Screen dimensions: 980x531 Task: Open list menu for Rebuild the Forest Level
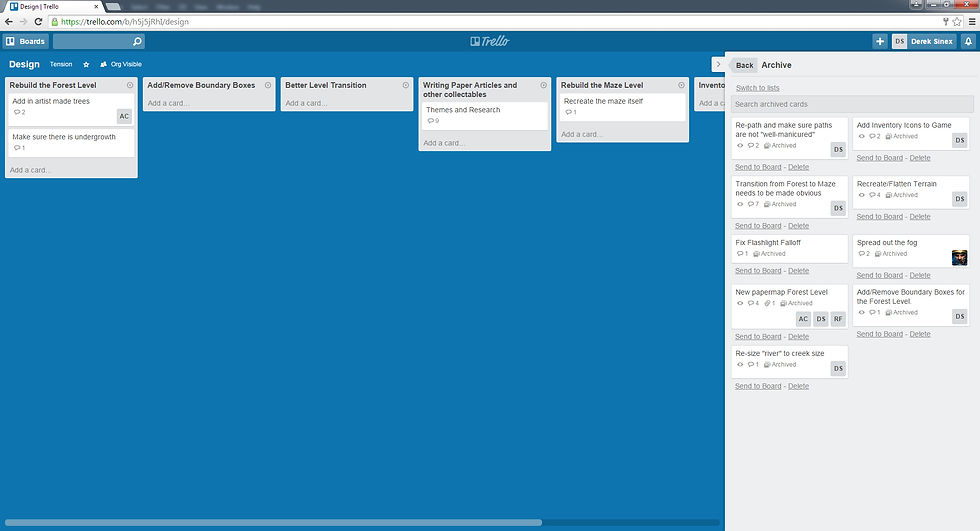(130, 85)
